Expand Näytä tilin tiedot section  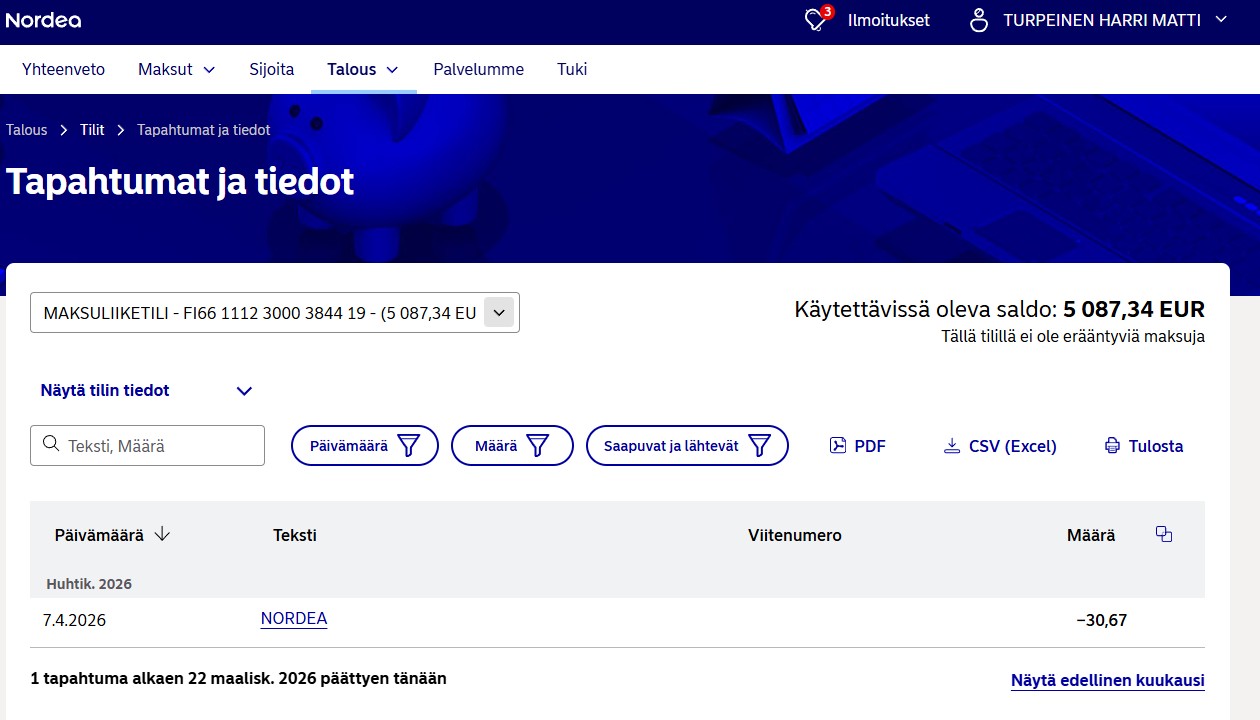[146, 391]
